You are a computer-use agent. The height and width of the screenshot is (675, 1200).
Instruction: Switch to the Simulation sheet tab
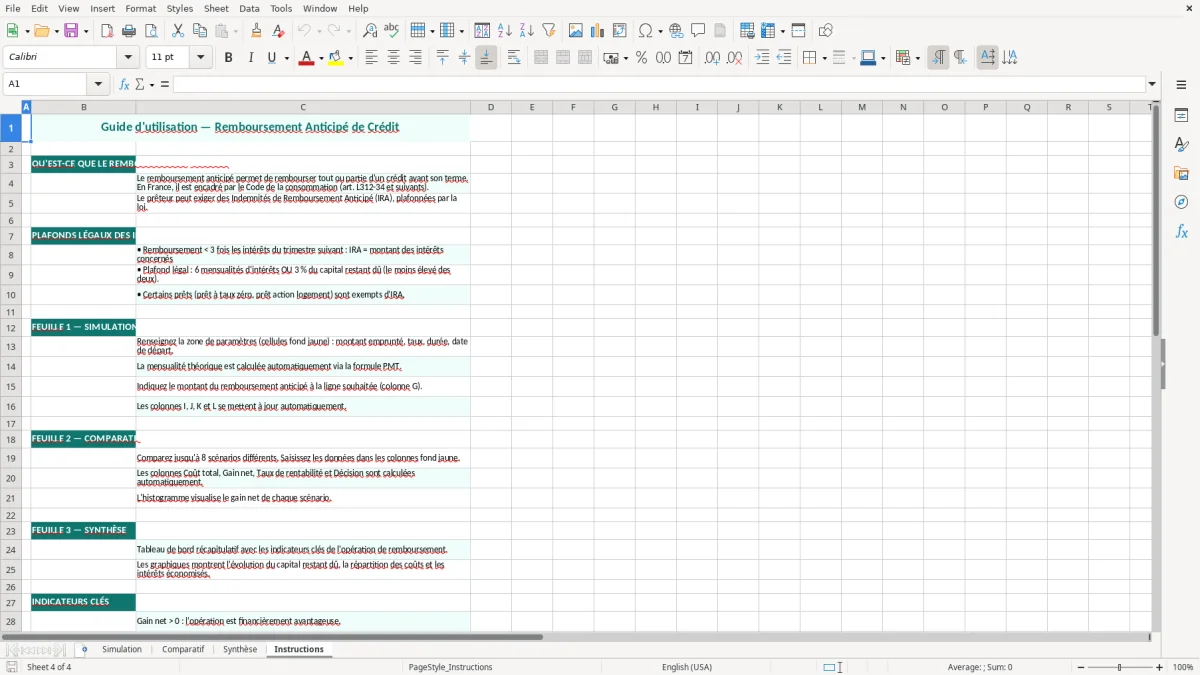pos(122,649)
